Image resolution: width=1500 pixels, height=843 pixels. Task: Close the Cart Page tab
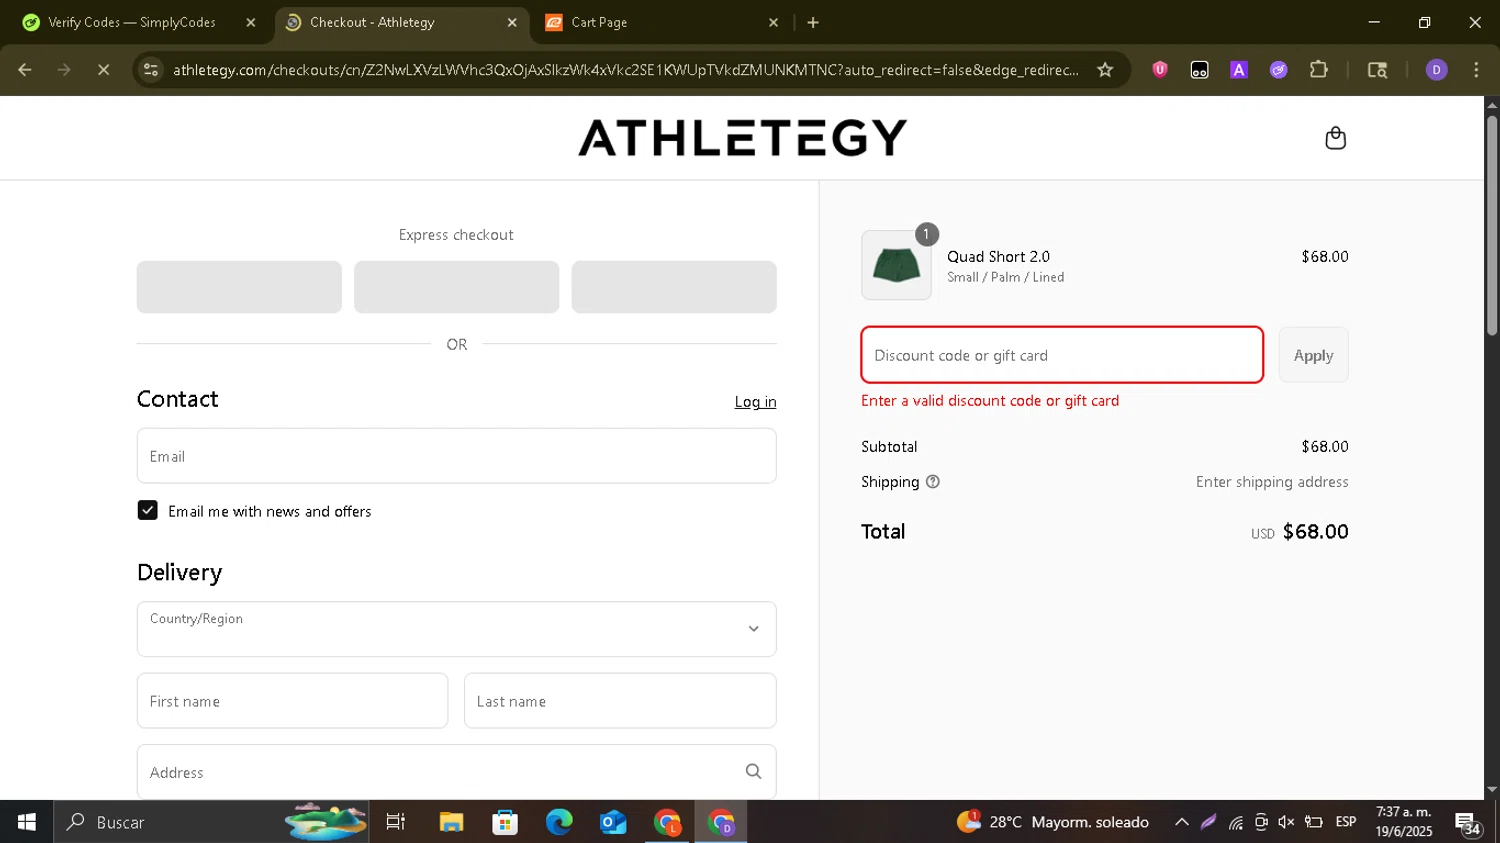pos(773,22)
